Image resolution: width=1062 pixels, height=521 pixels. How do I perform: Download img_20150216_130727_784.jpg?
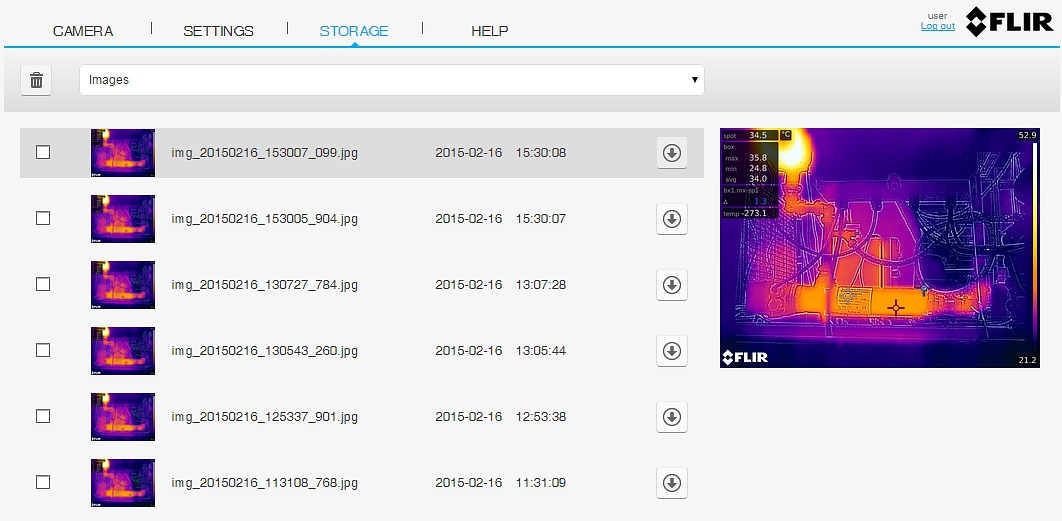[672, 285]
